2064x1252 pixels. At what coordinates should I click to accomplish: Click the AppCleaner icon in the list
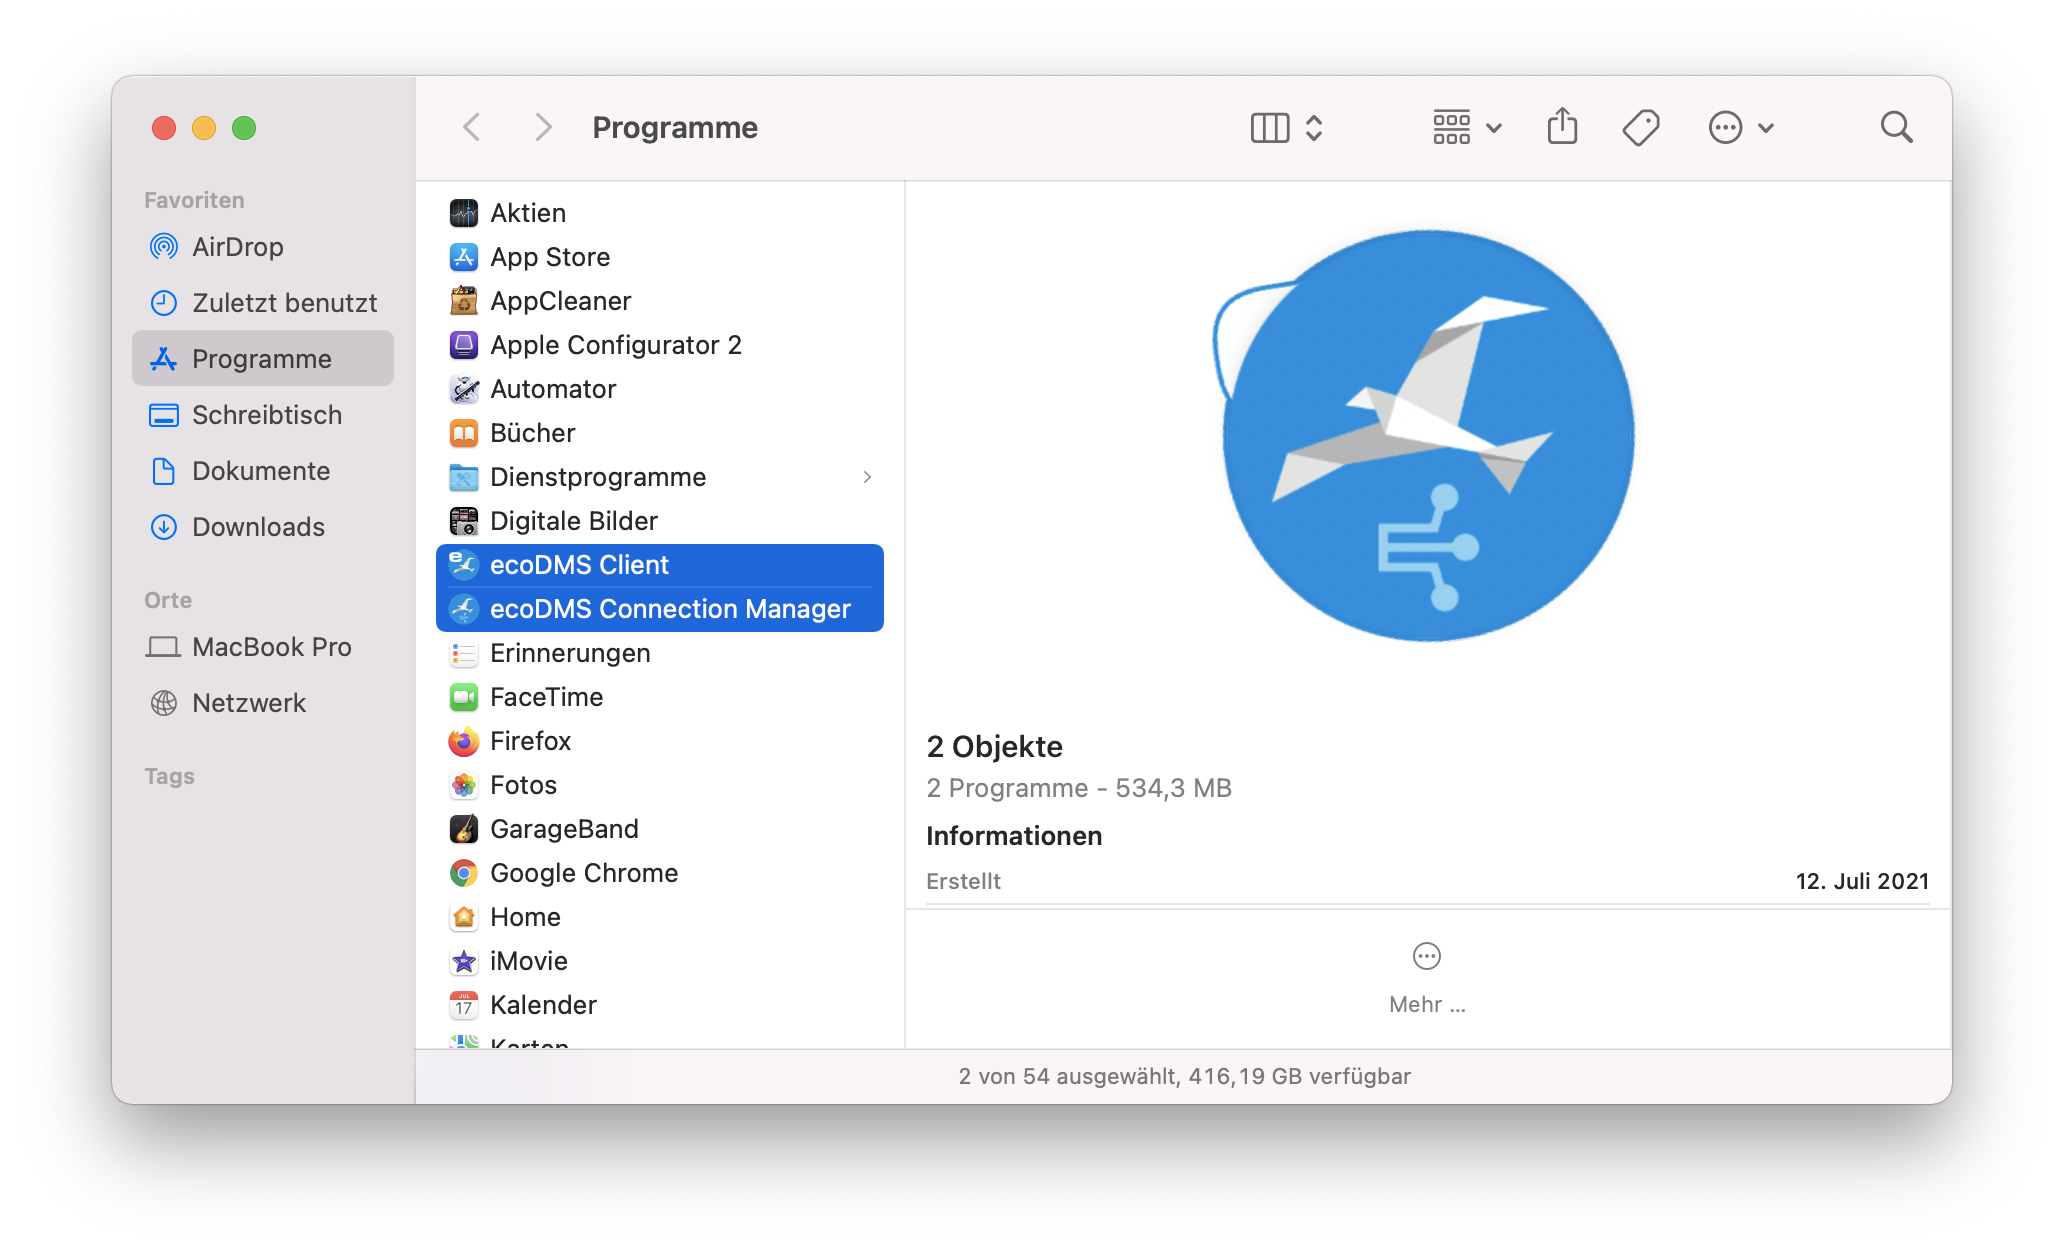point(464,301)
